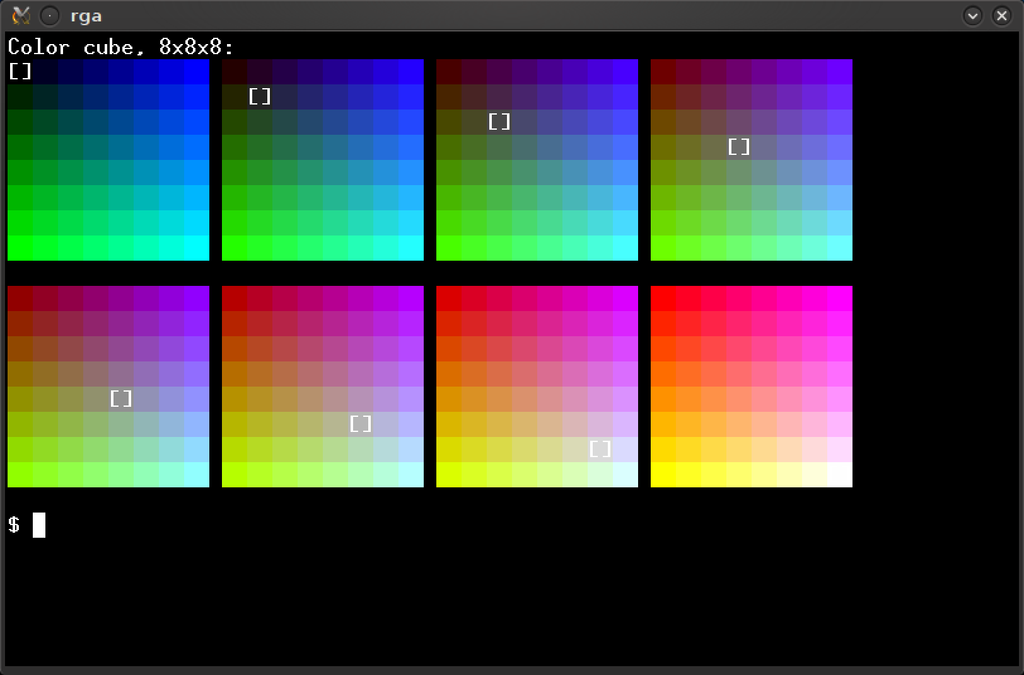Click the [] marker in the second cube slice
The width and height of the screenshot is (1024, 675).
(x=260, y=97)
